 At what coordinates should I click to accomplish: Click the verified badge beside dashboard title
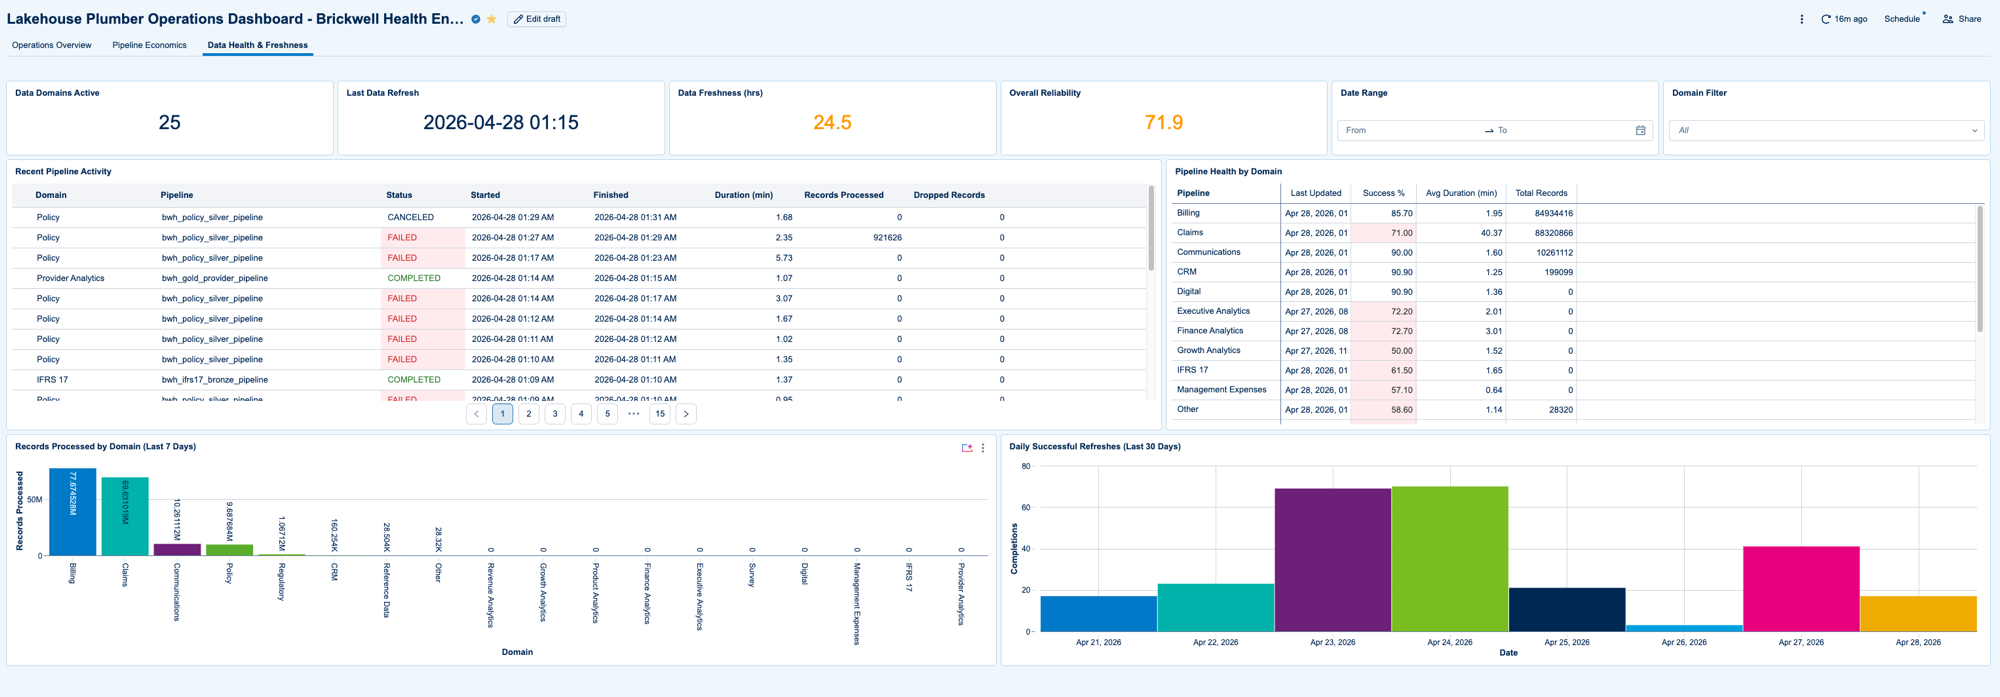pos(476,19)
